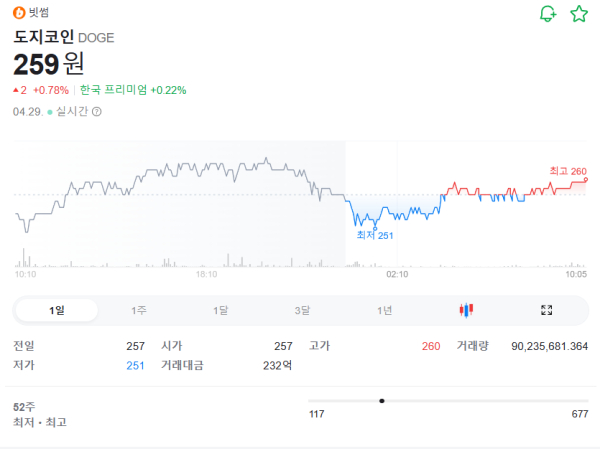Viewport: 600px width, 449px height.
Task: Click the 전일 value 257
Action: pos(135,346)
